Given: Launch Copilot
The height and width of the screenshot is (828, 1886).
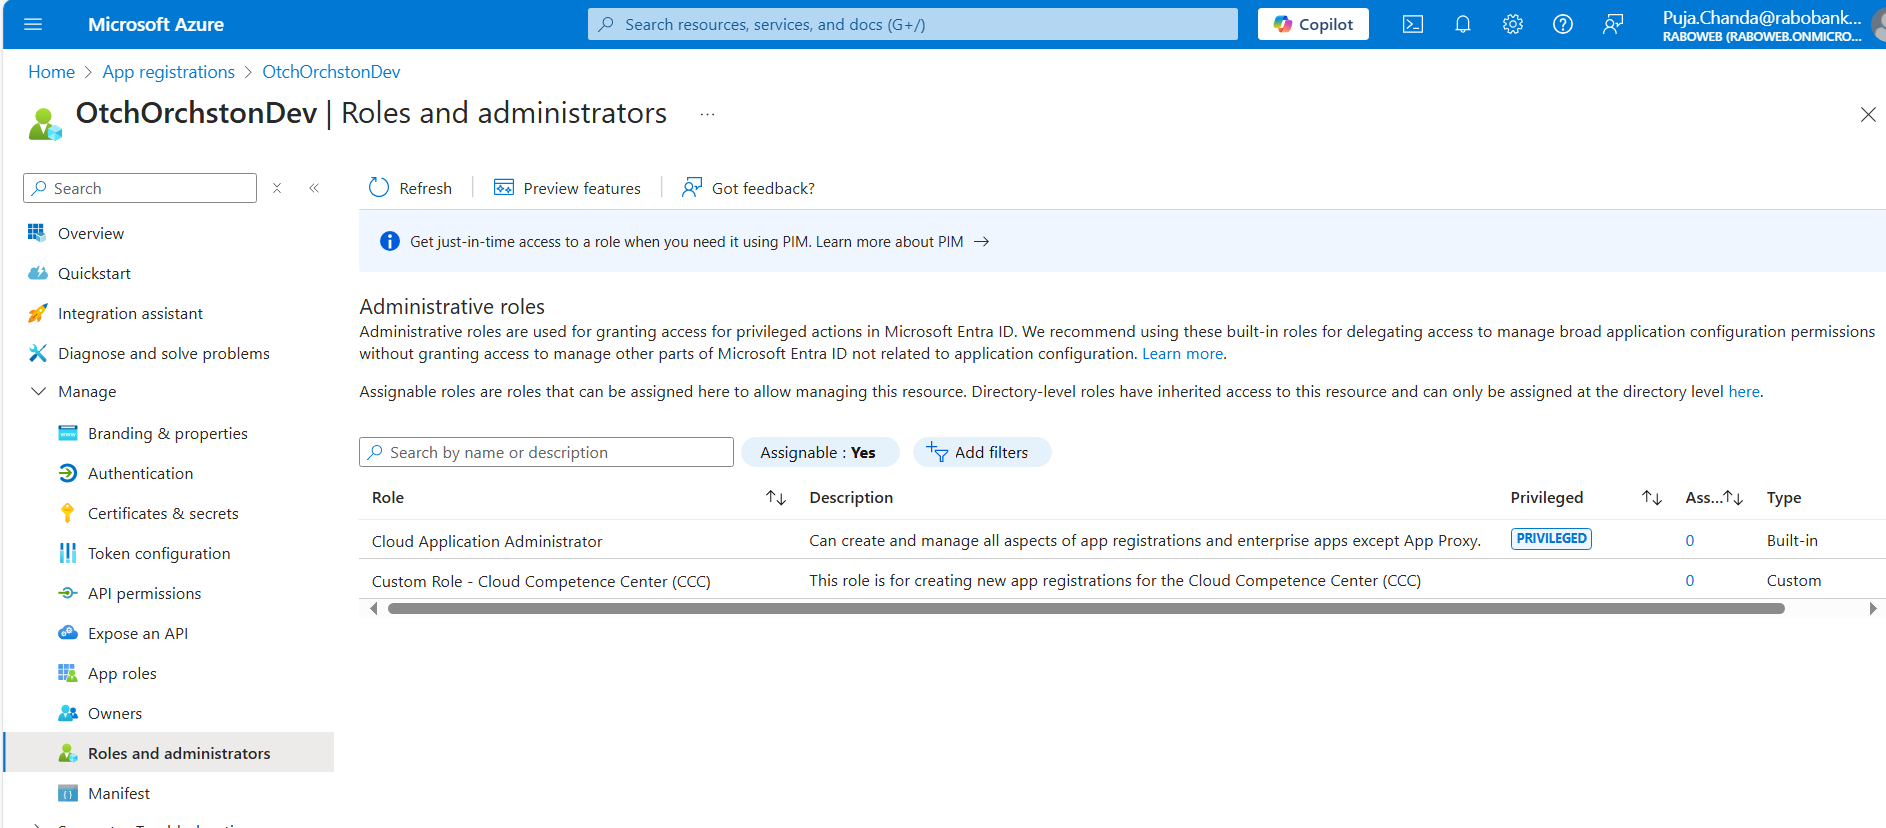Looking at the screenshot, I should (x=1313, y=24).
